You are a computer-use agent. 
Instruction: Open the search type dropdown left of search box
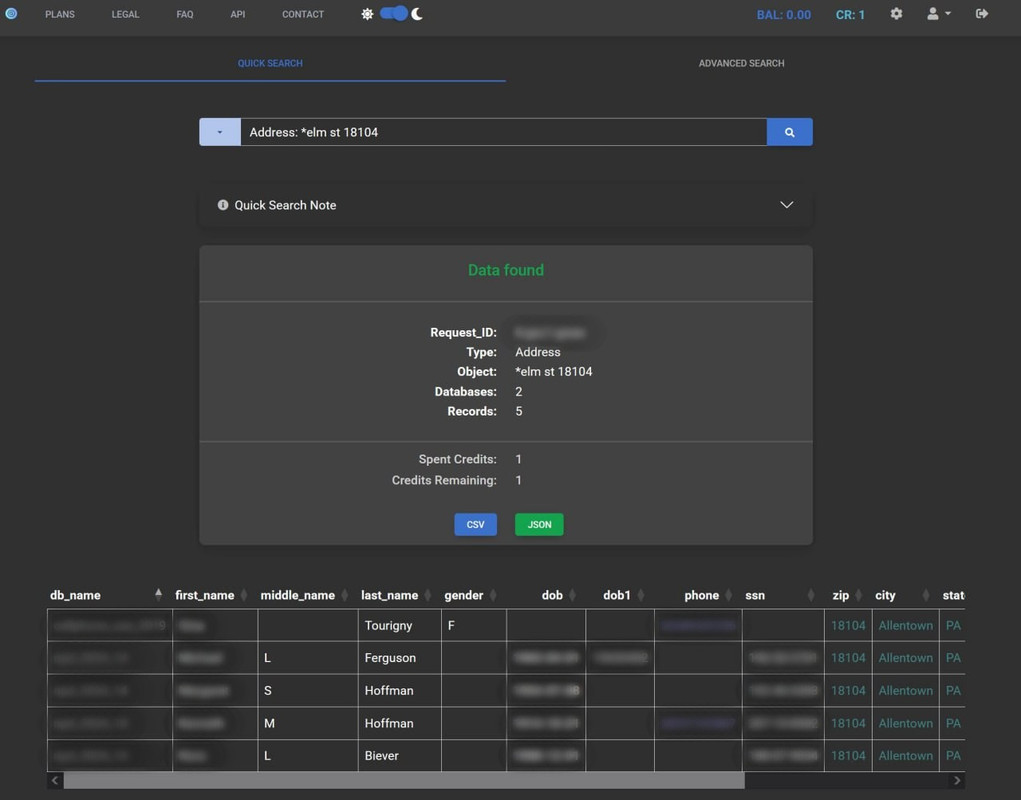click(220, 132)
